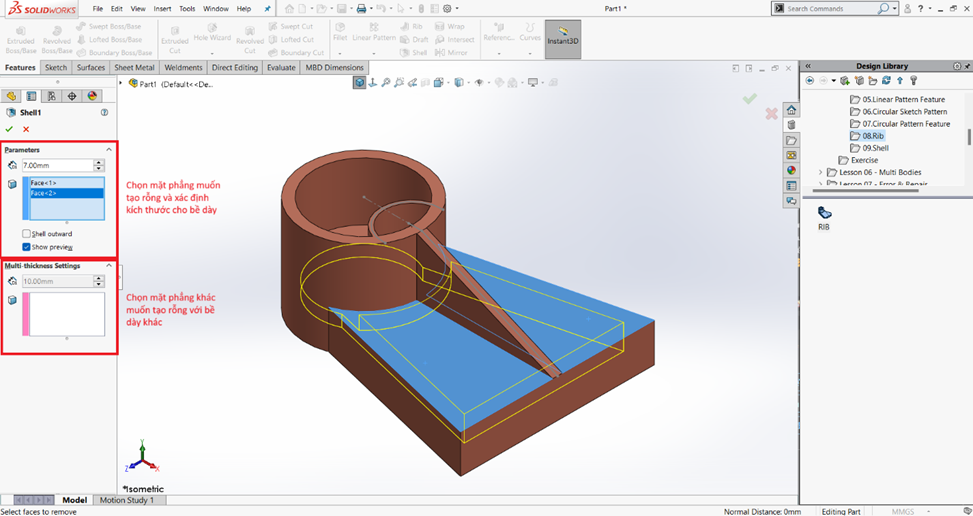Screen dimensions: 973x516
Task: Click the Print icon in top toolbar
Action: (x=361, y=9)
